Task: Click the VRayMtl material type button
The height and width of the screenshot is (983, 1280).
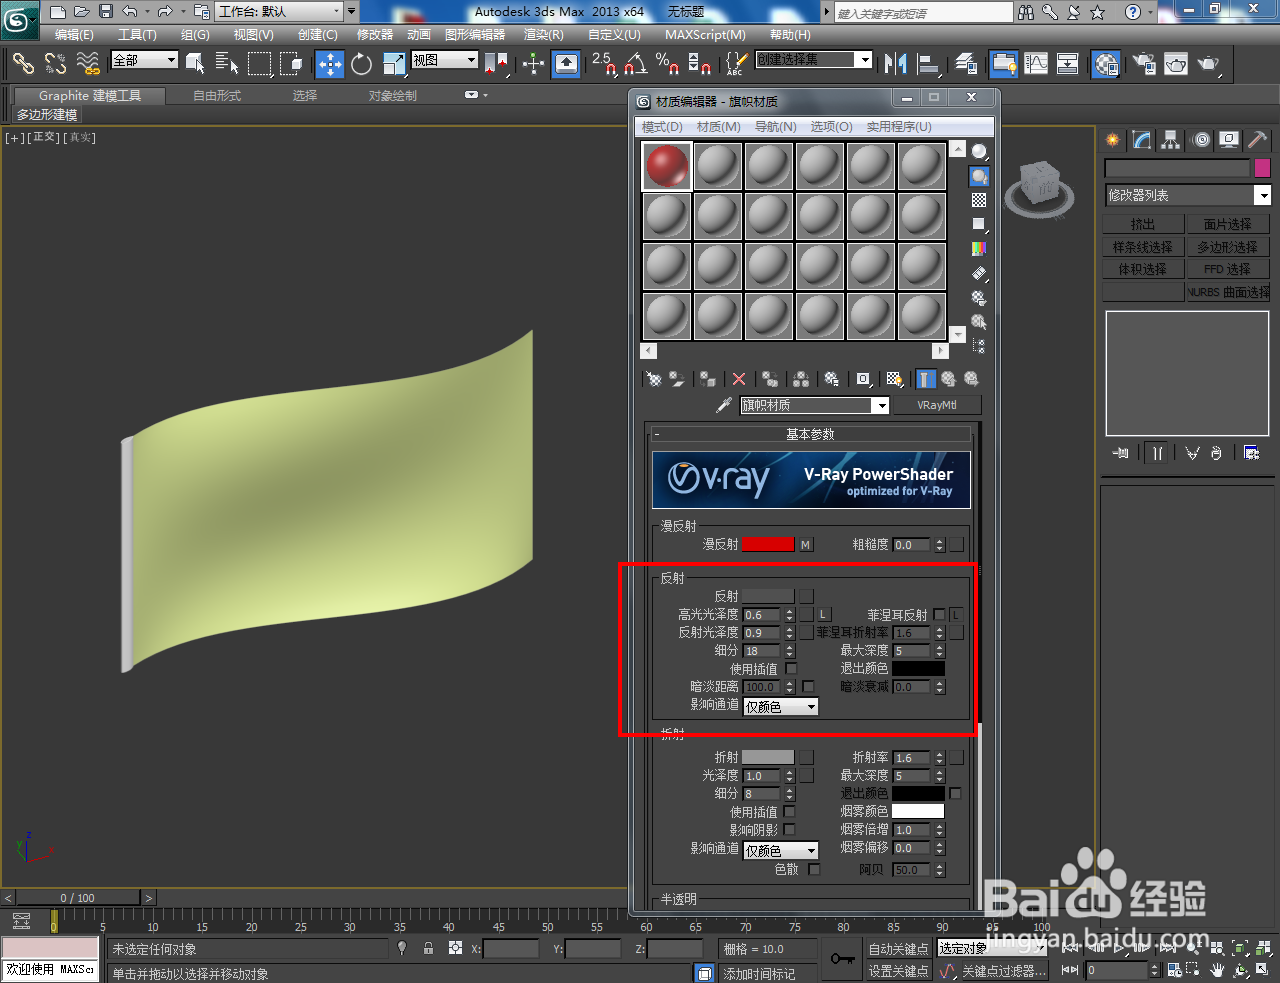Action: coord(937,405)
